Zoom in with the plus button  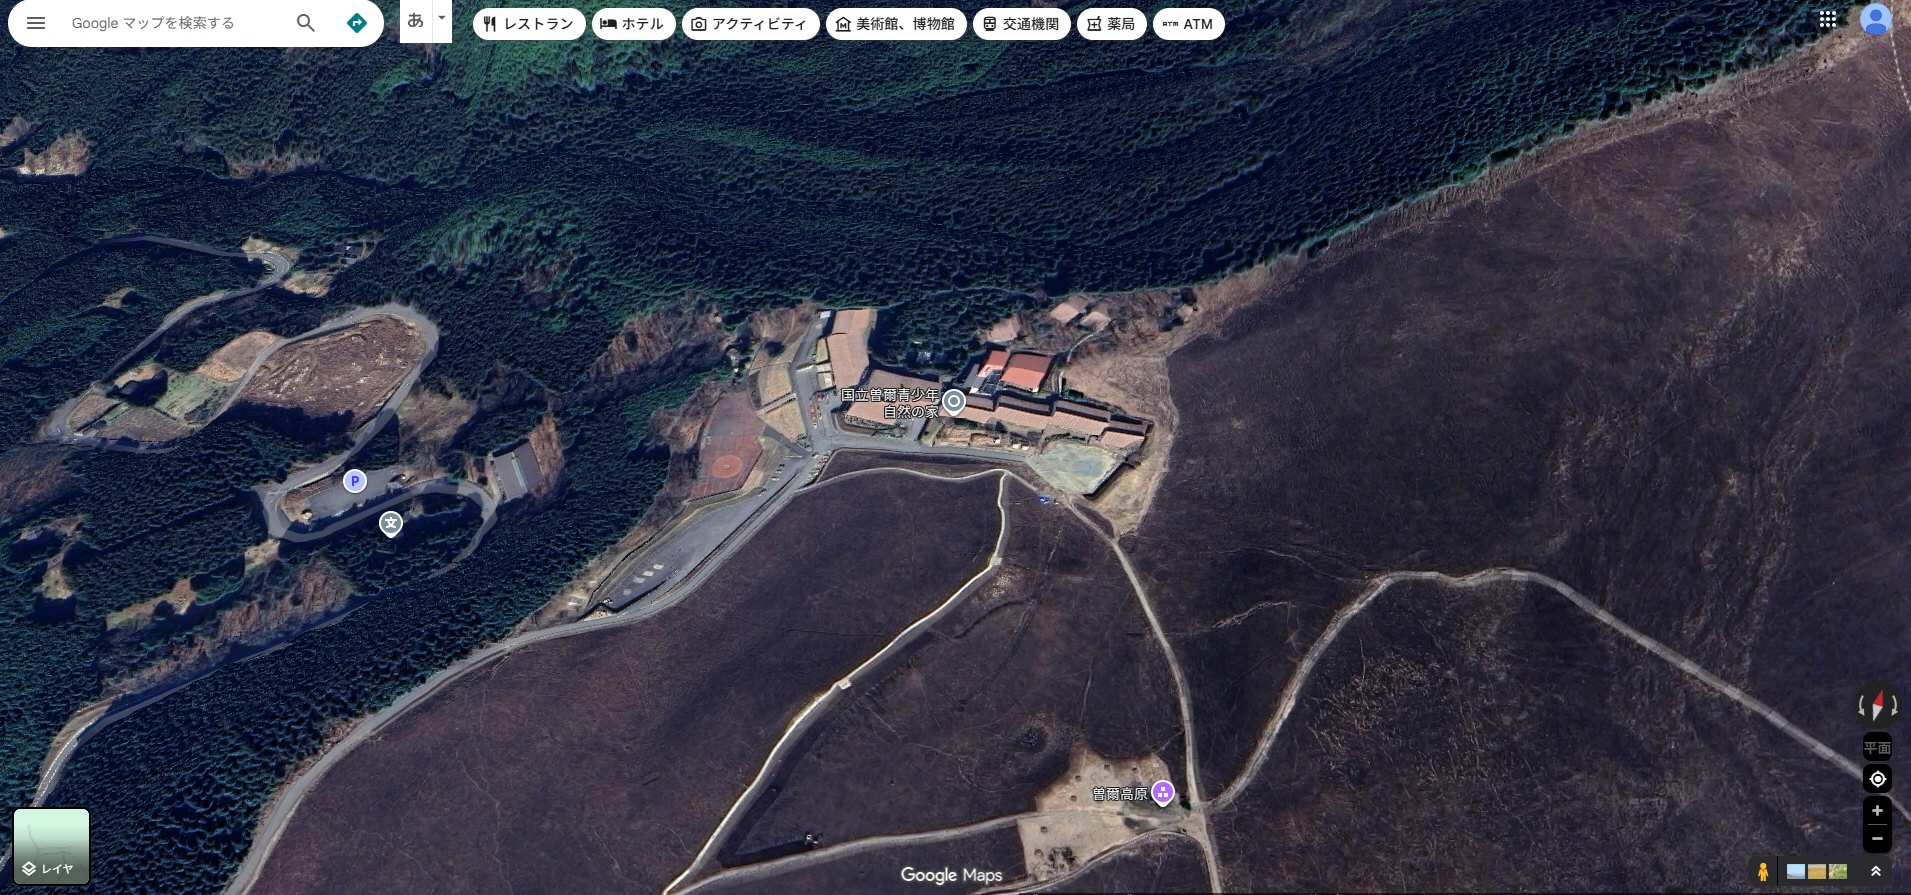(x=1877, y=811)
